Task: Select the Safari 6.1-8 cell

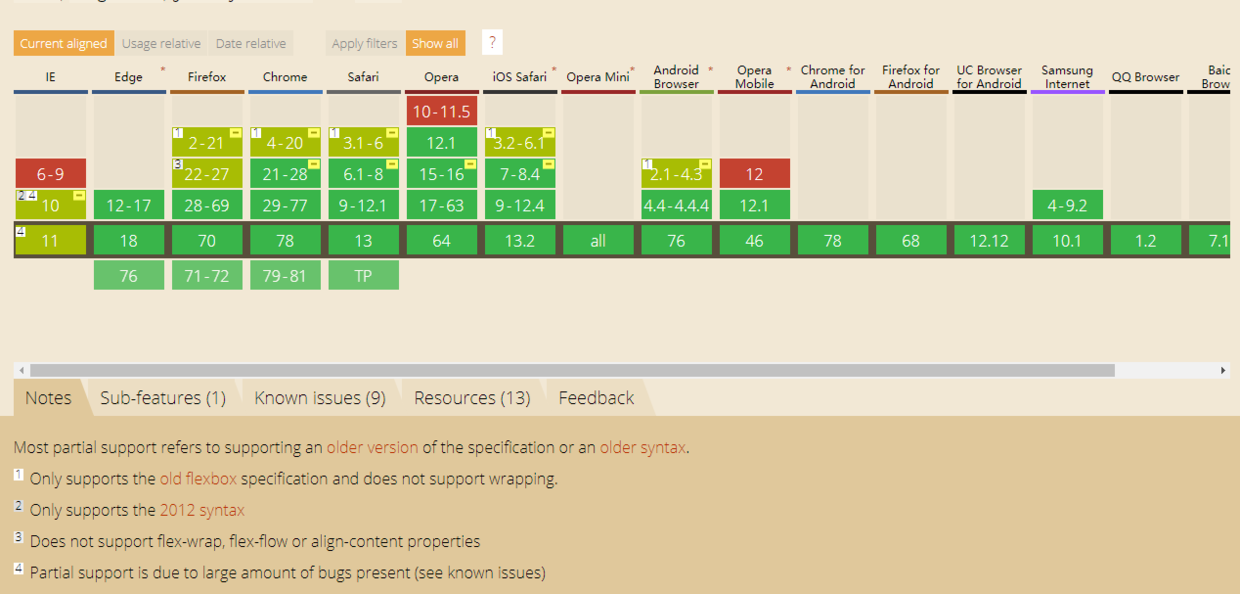Action: pos(363,174)
